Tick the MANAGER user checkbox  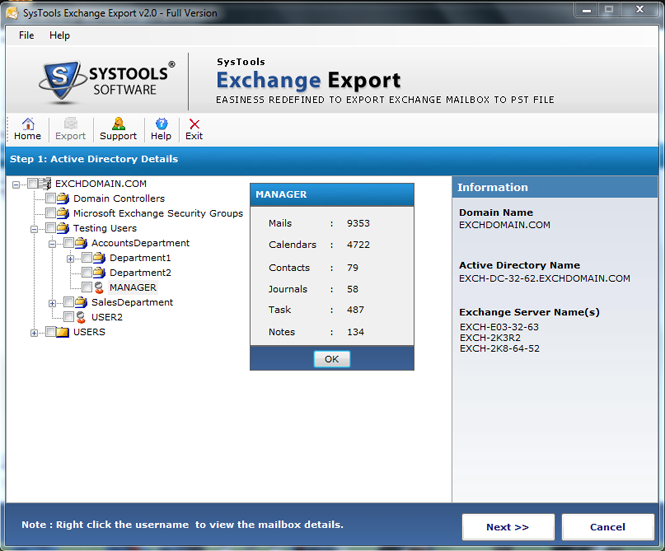(x=87, y=287)
